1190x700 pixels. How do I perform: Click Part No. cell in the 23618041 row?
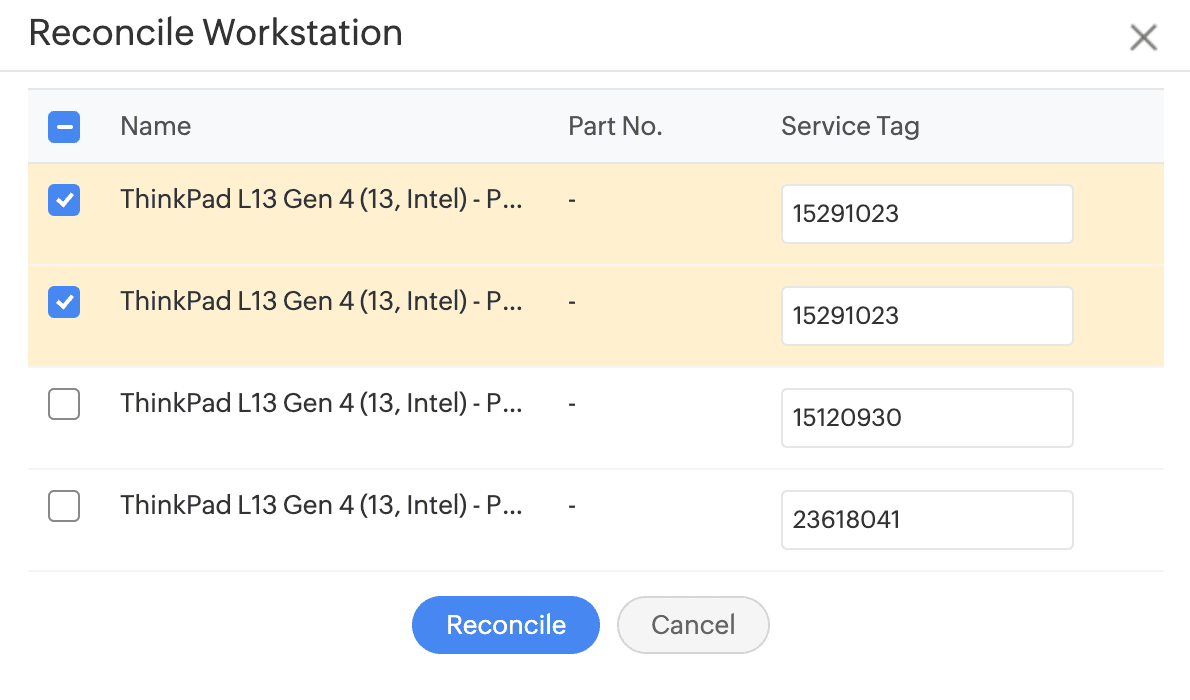coord(572,506)
